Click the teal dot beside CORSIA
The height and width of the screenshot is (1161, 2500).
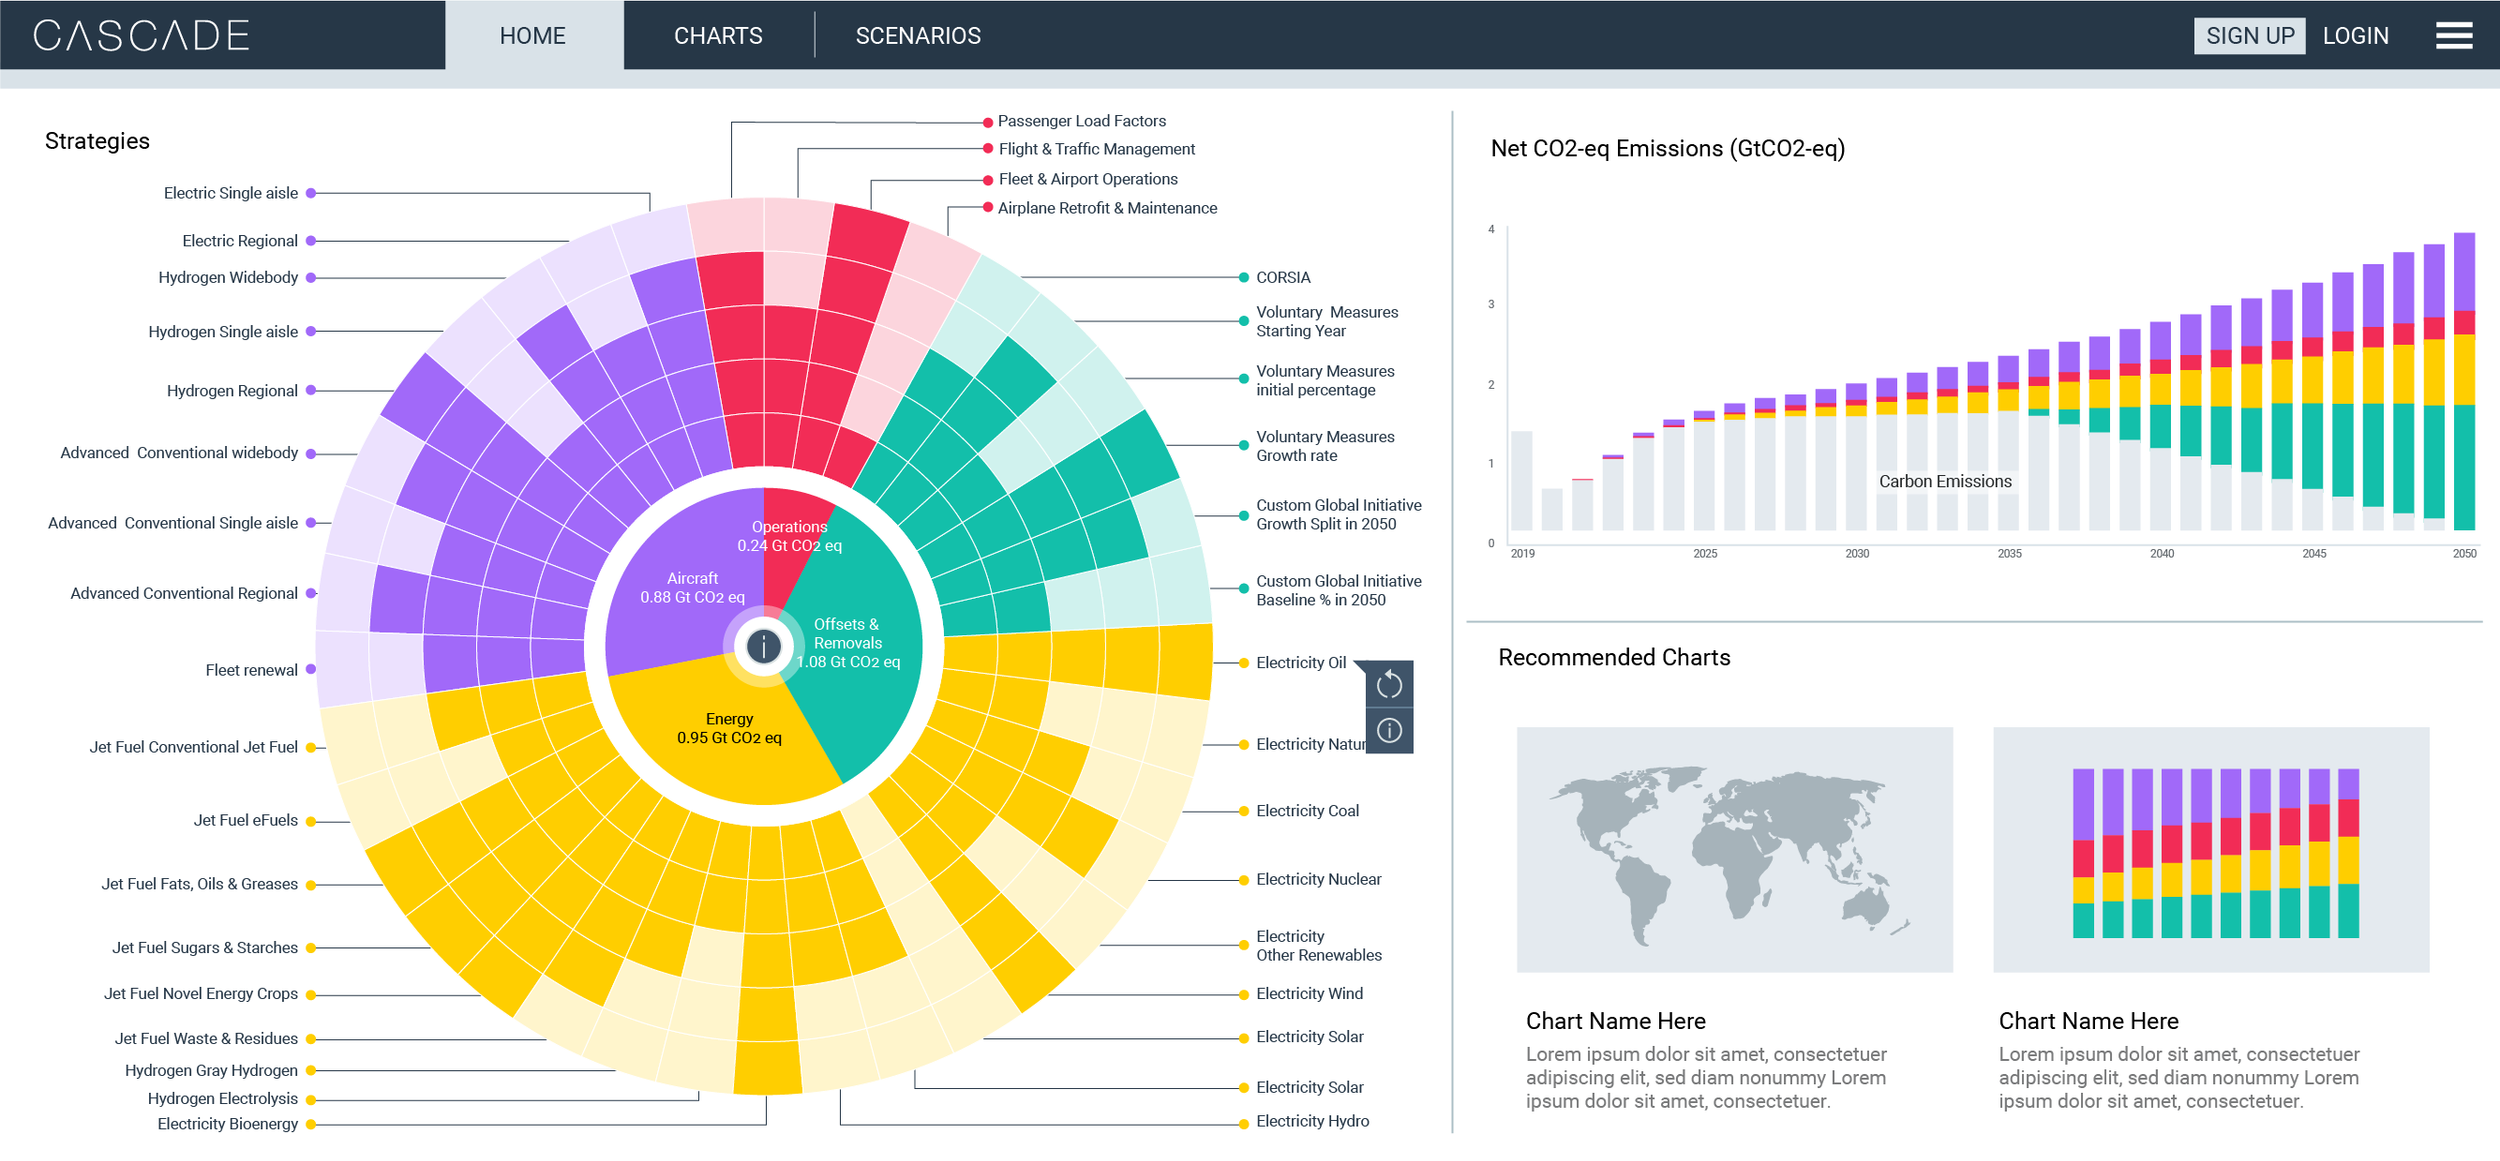[1244, 278]
